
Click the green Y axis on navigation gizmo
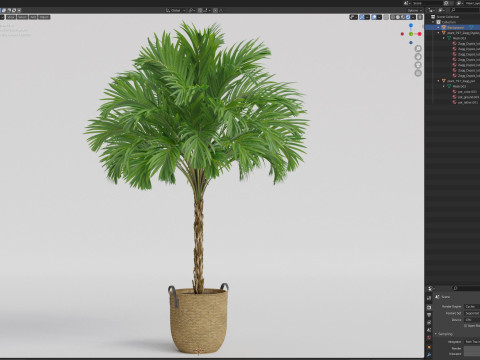point(411,34)
